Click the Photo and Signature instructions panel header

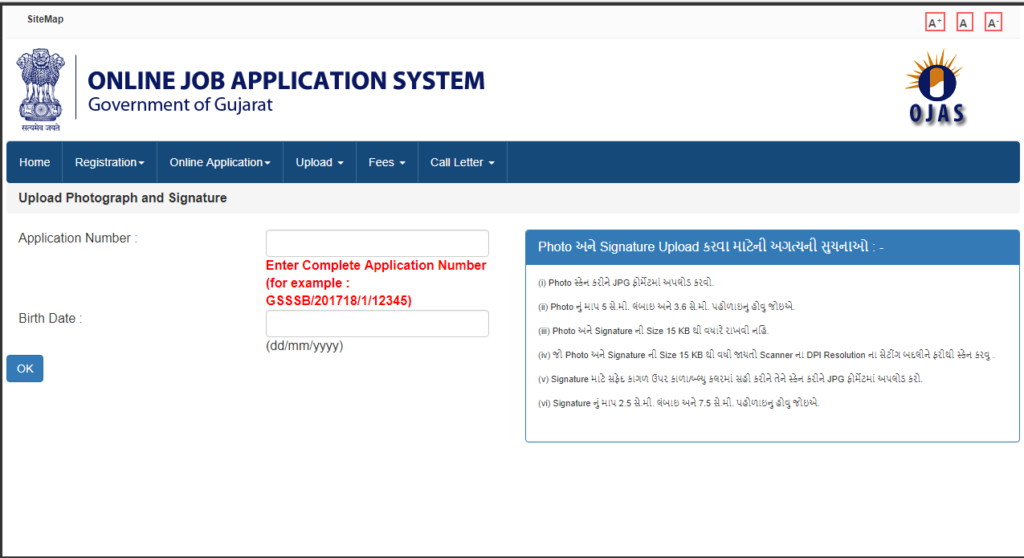point(772,247)
